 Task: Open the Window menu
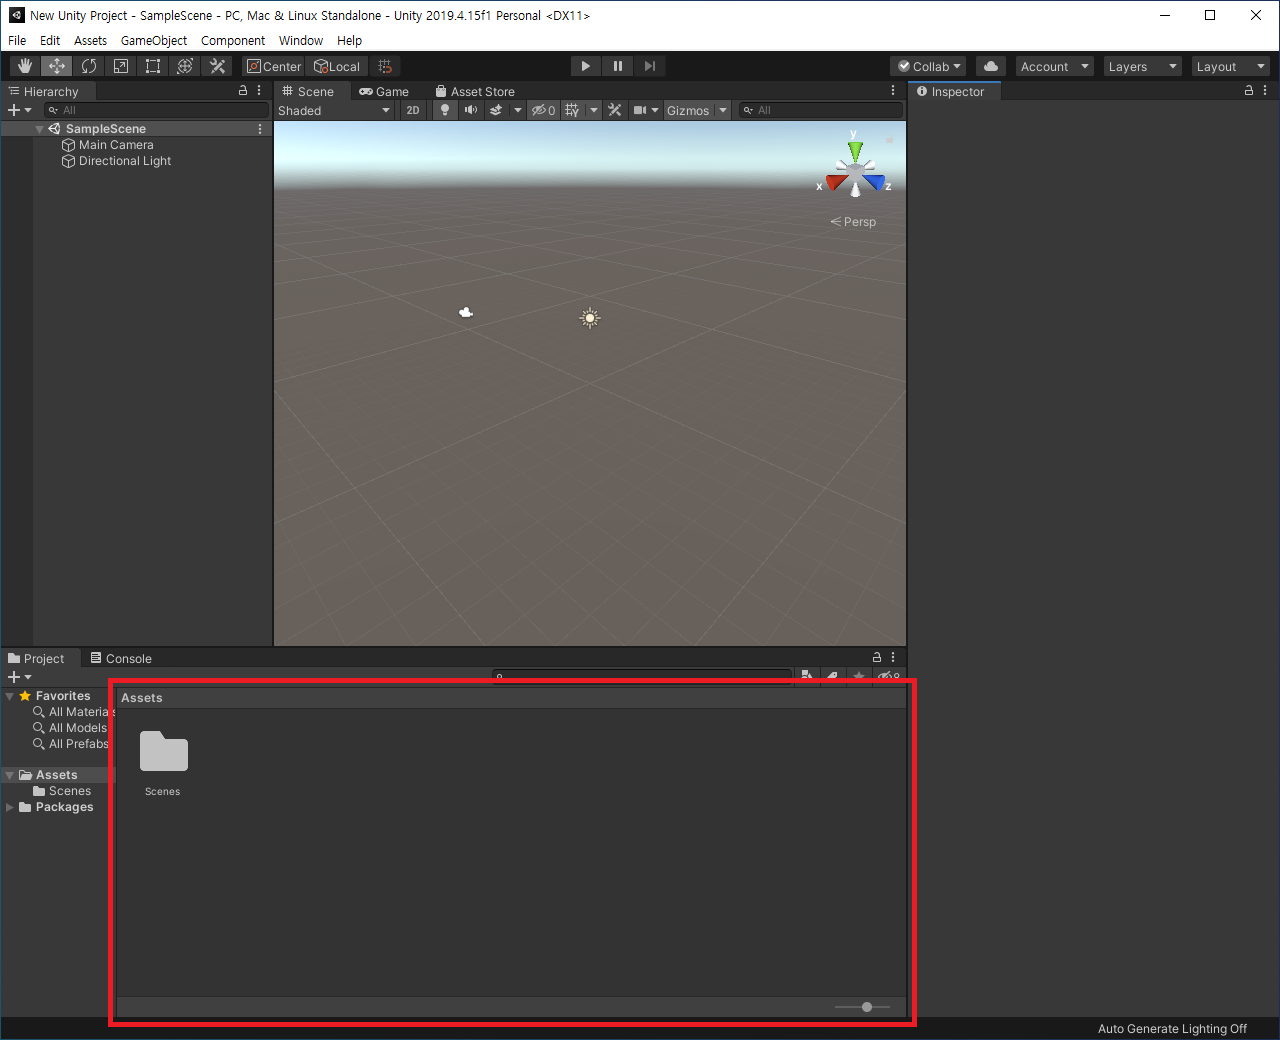point(301,40)
